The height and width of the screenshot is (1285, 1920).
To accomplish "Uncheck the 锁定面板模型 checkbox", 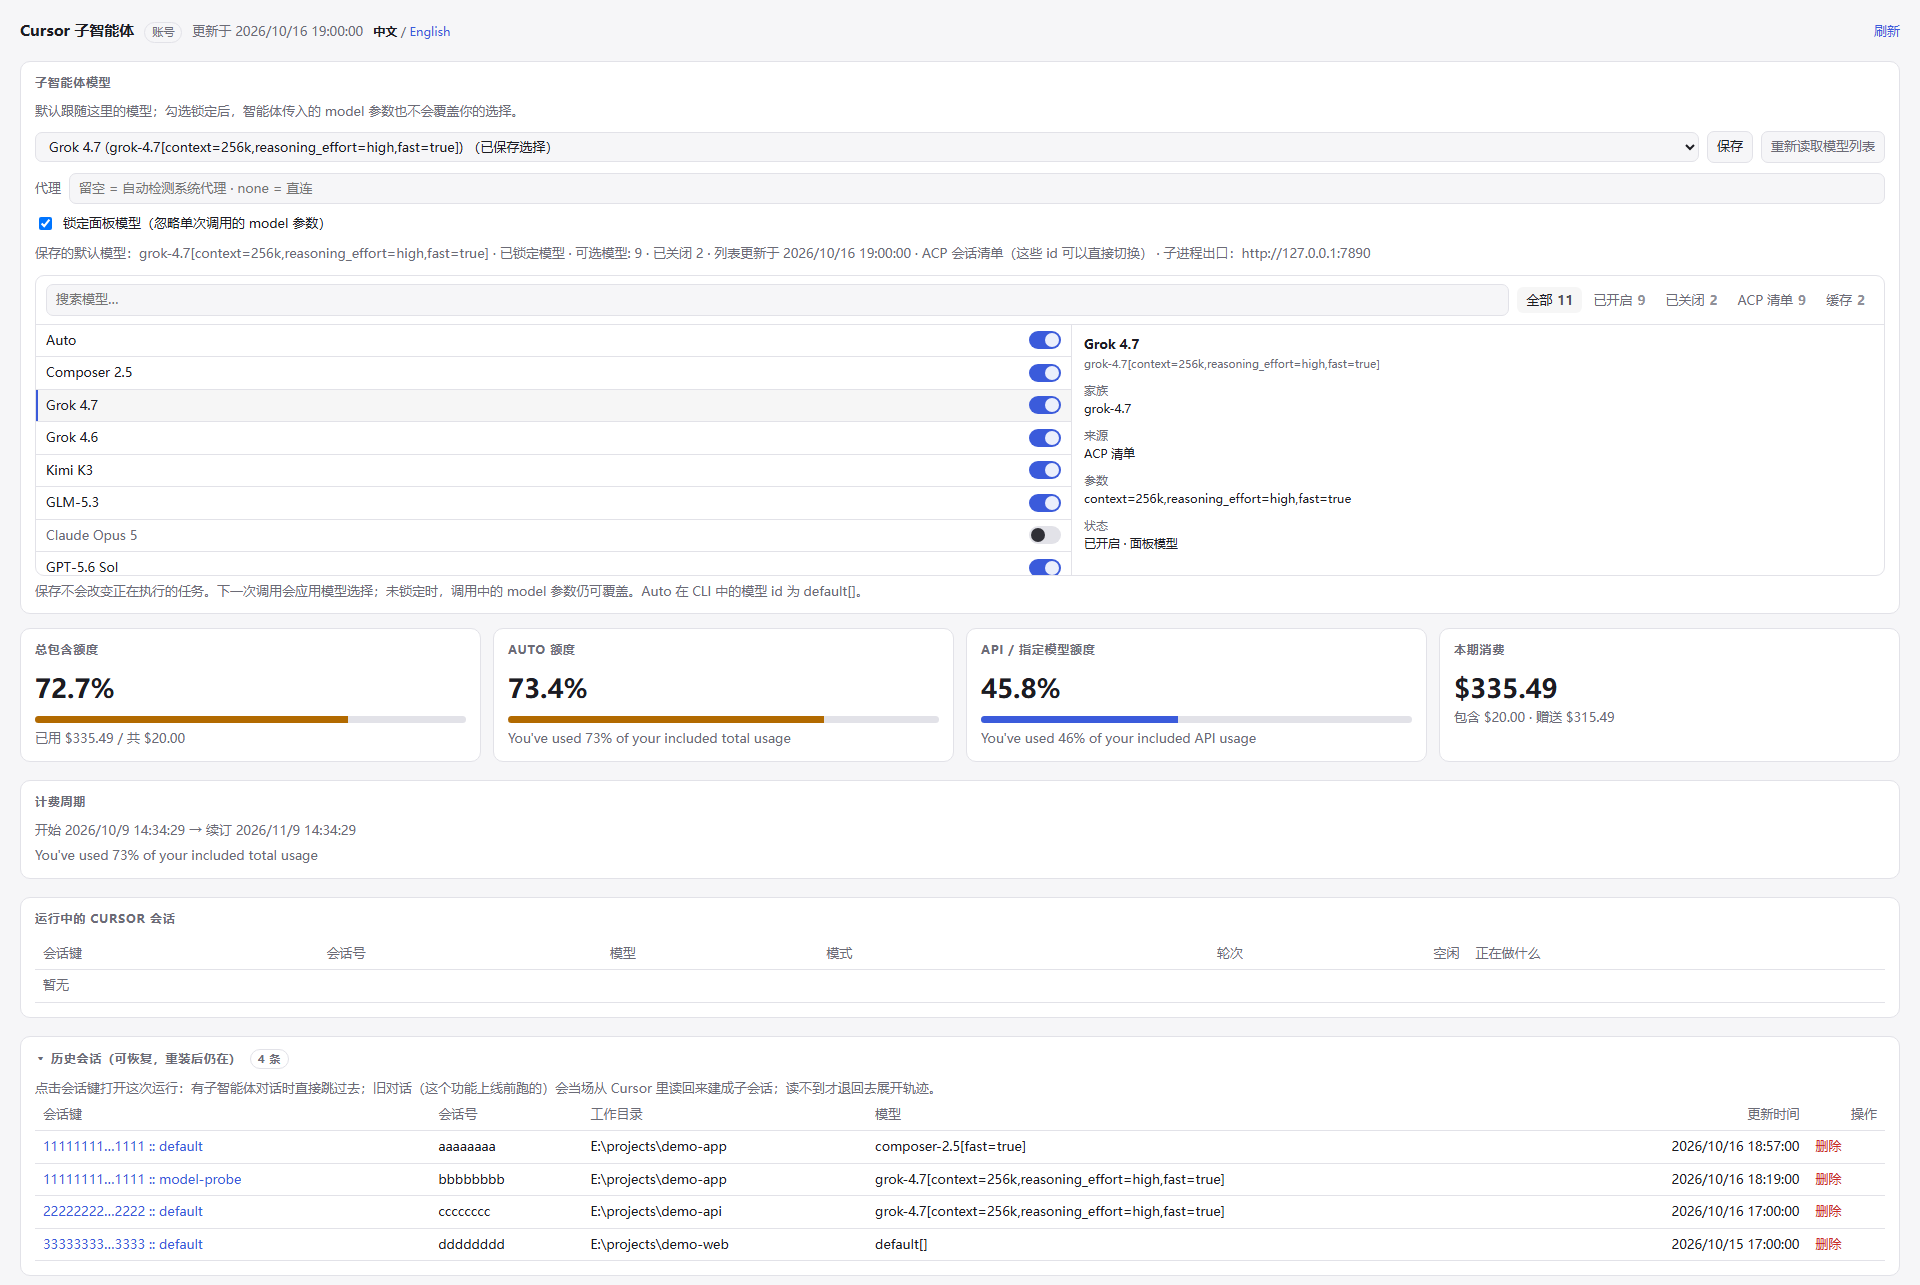I will click(45, 223).
